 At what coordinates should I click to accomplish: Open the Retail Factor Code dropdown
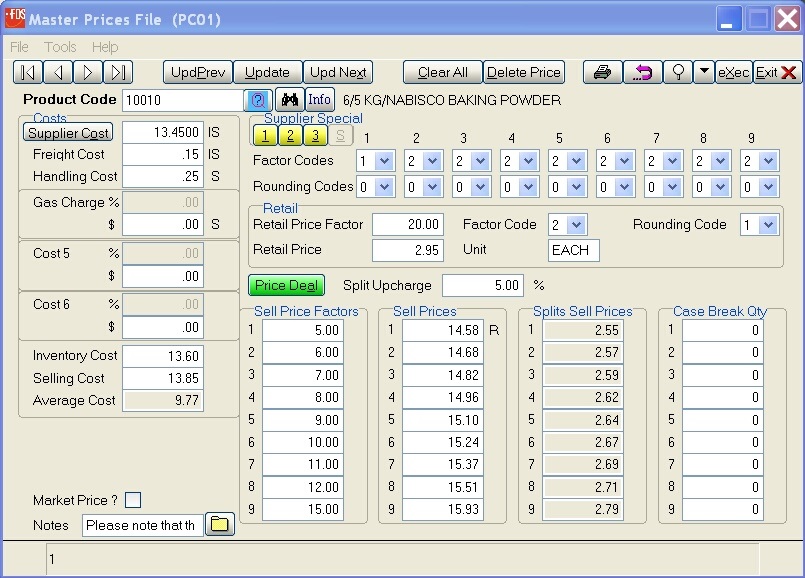point(577,225)
